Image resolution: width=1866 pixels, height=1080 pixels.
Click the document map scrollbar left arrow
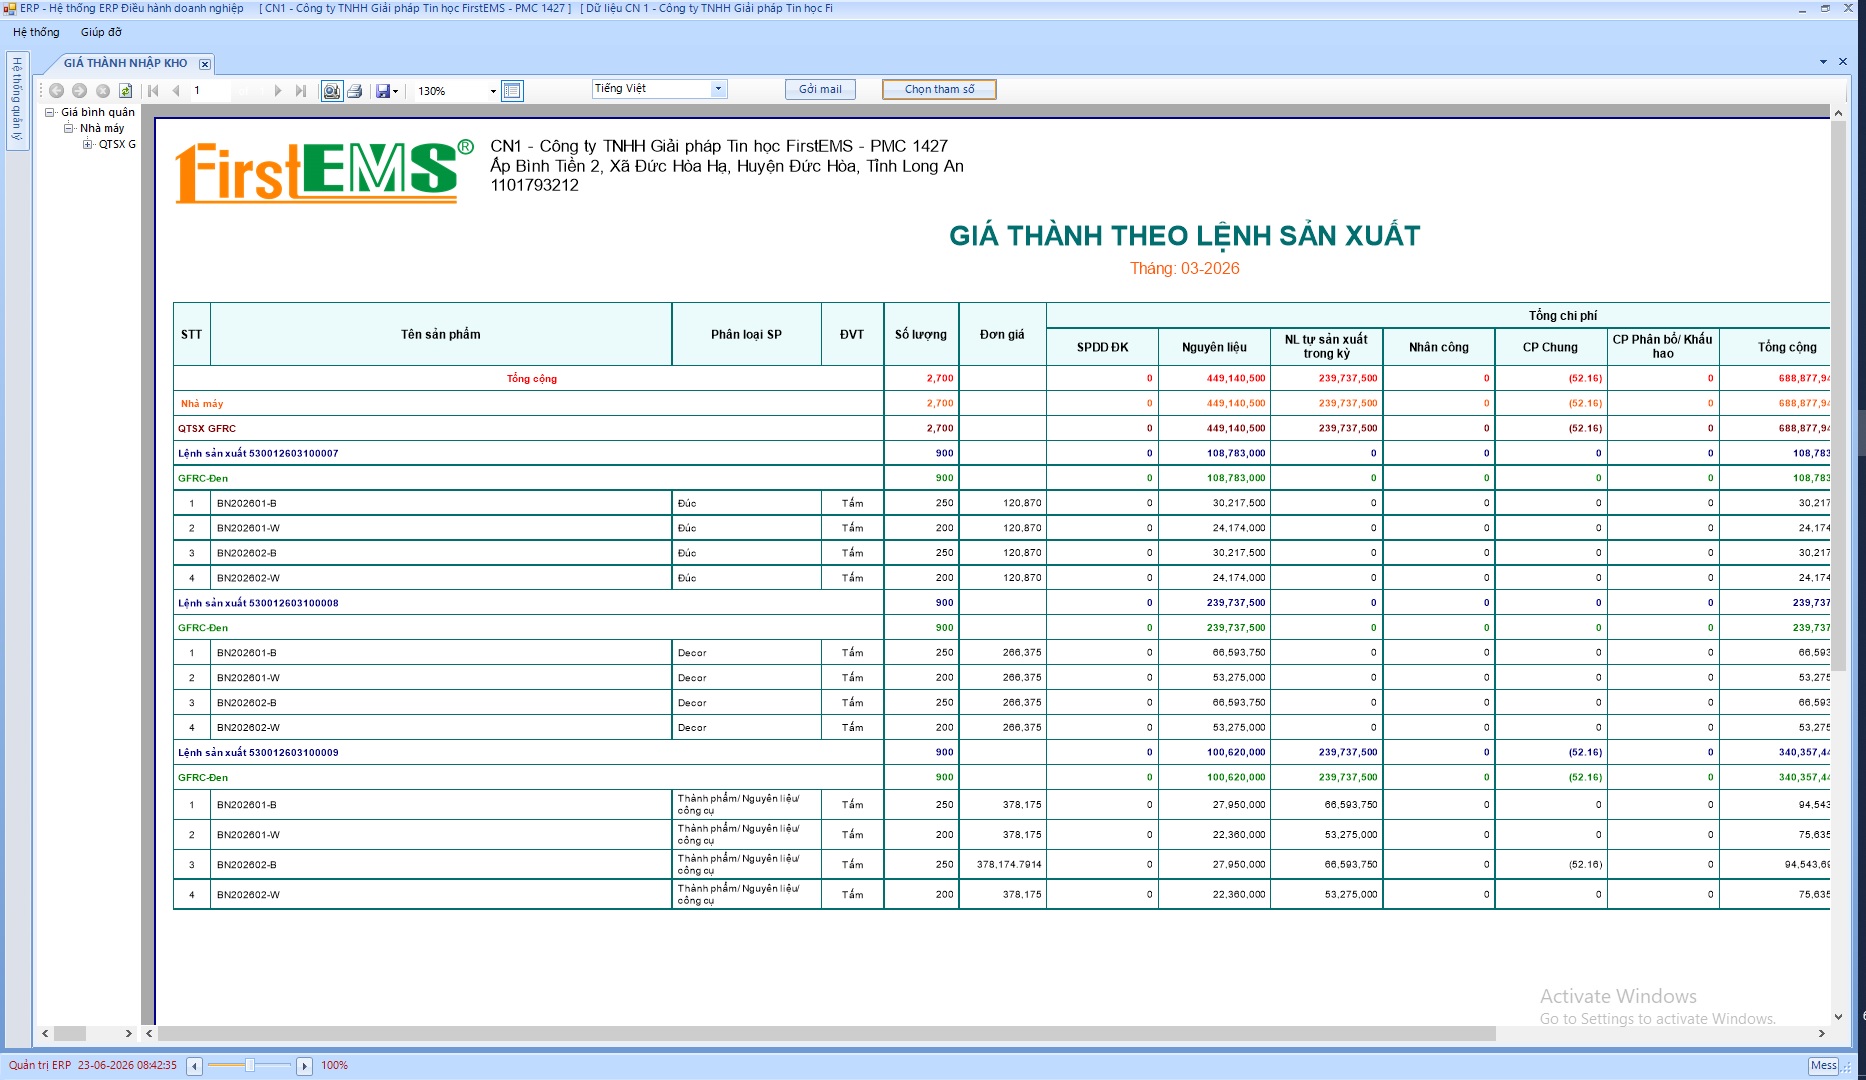point(45,1033)
